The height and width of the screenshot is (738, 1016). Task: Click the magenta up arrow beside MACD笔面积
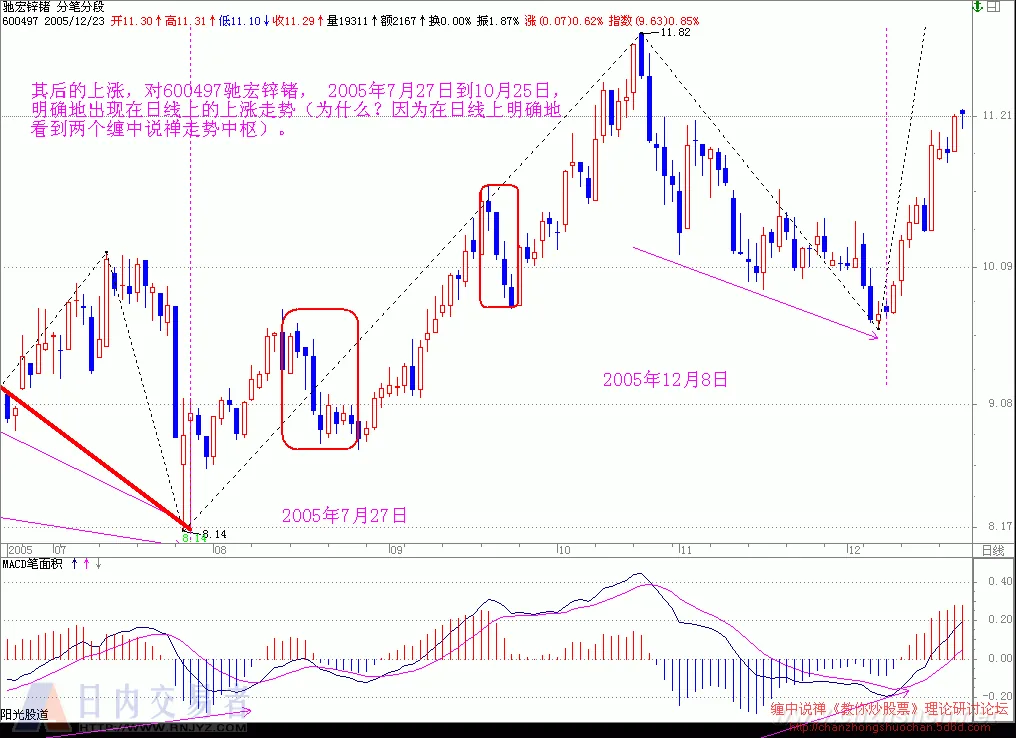86,564
